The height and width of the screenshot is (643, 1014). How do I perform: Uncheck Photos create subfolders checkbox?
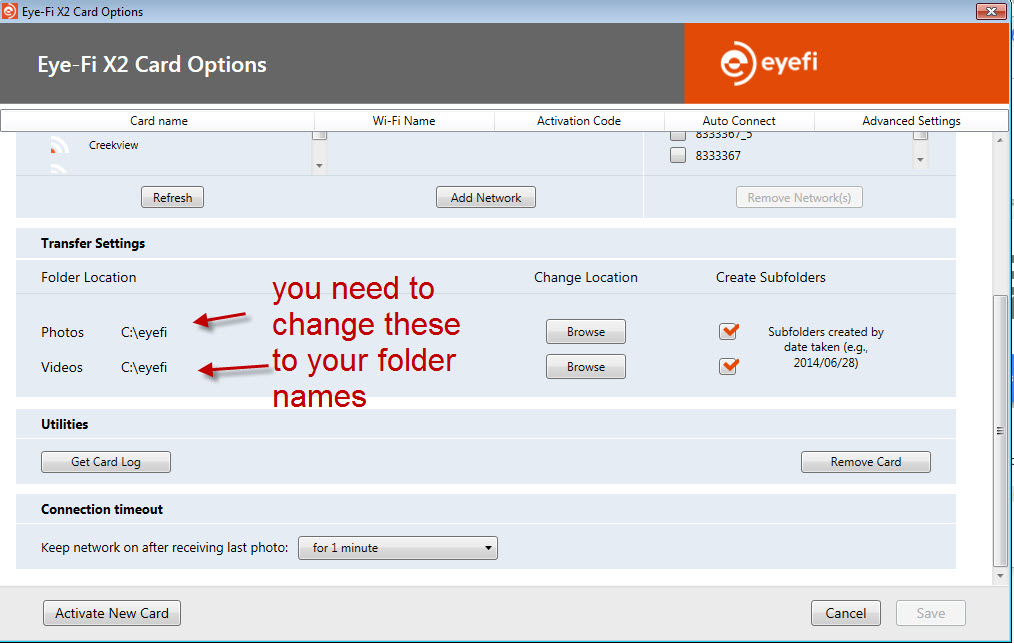point(729,331)
